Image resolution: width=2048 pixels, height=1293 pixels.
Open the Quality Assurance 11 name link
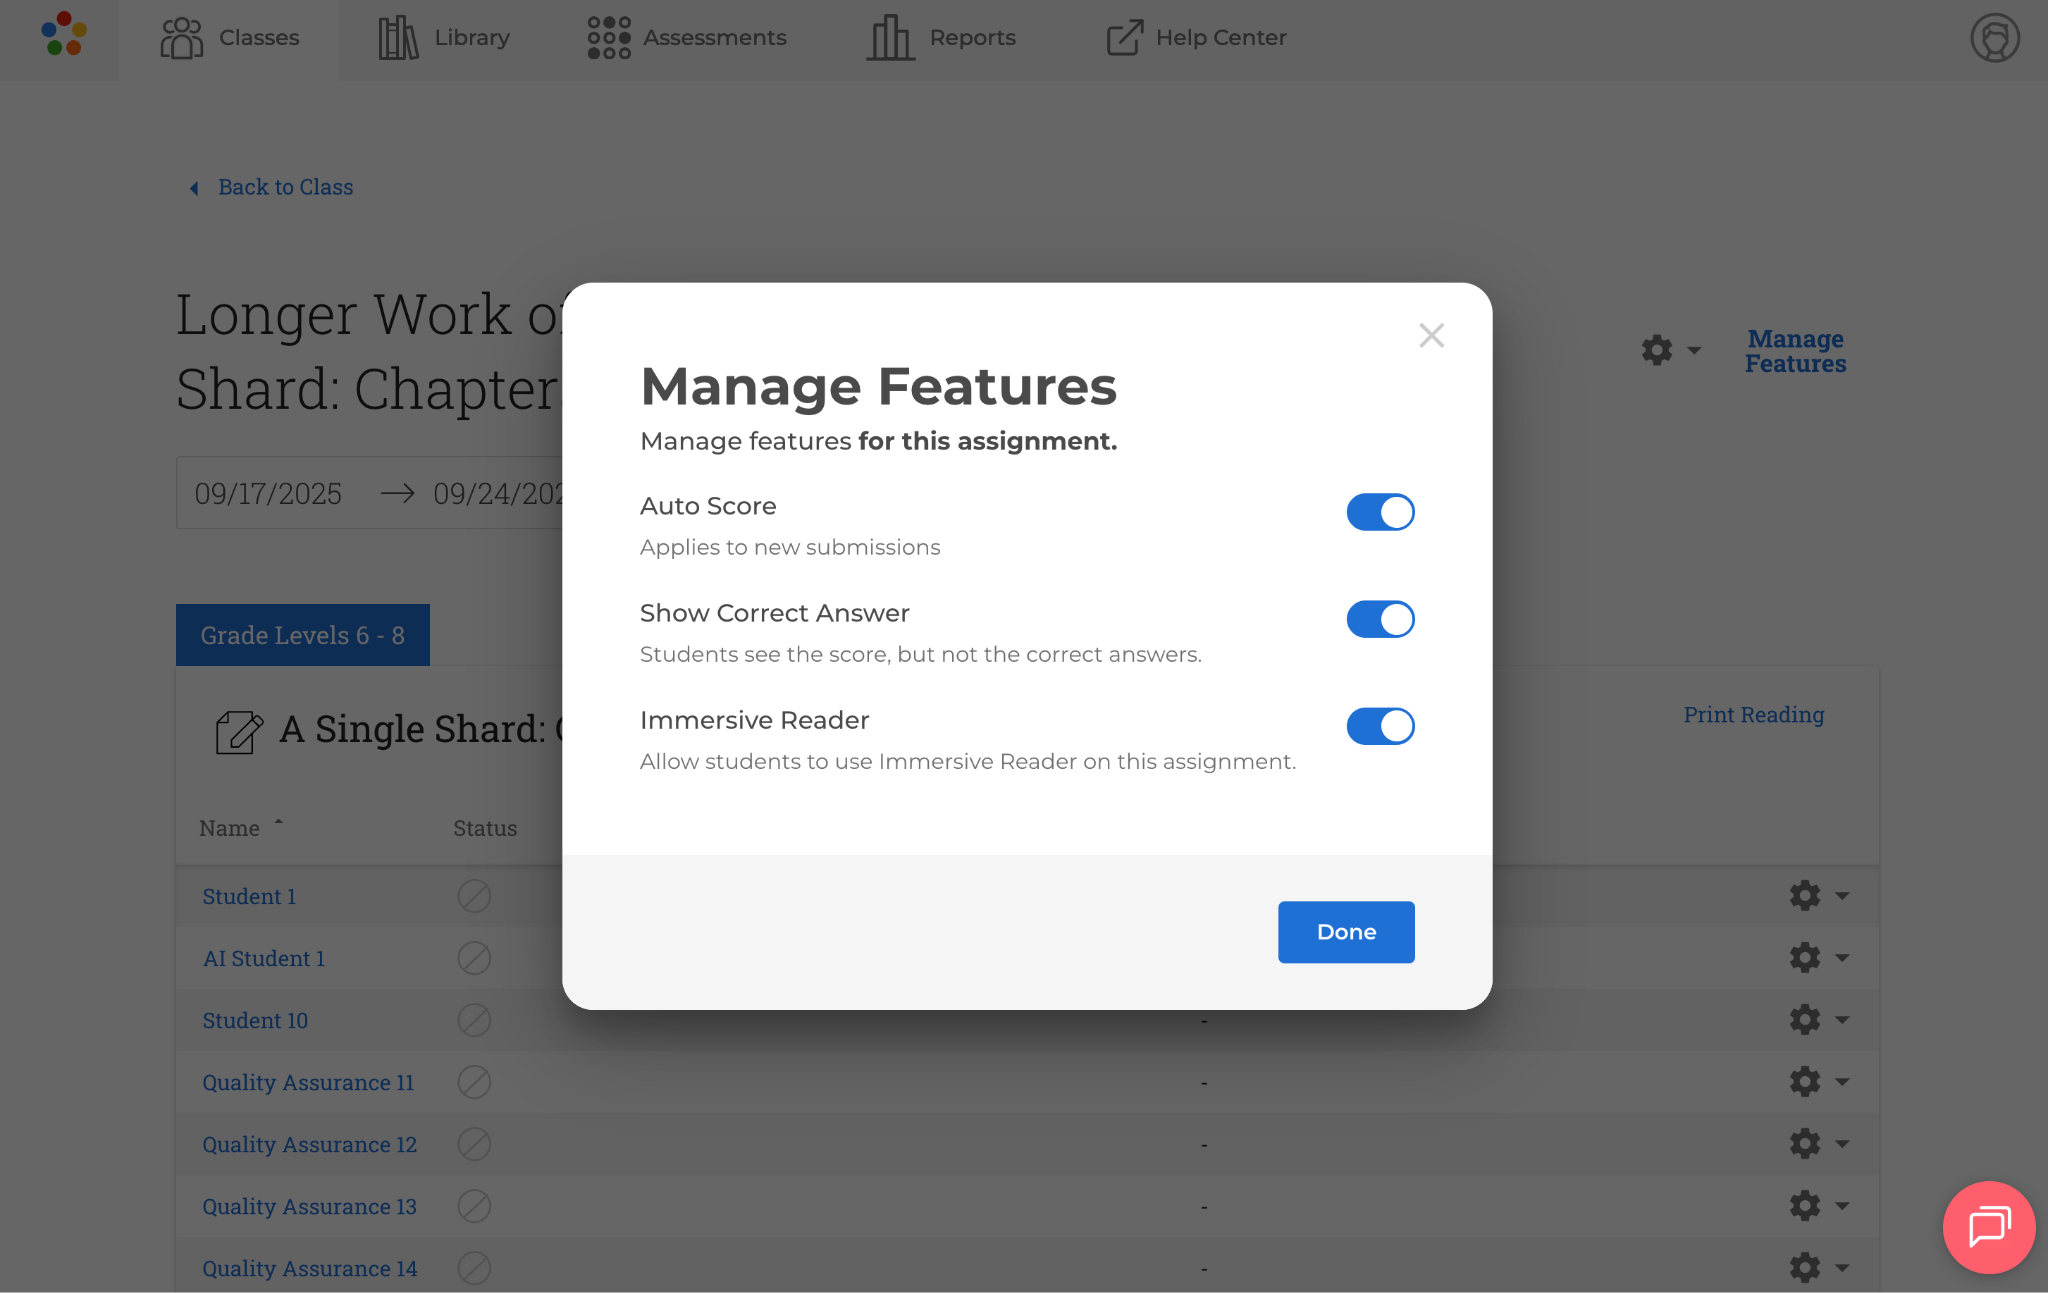(x=308, y=1082)
